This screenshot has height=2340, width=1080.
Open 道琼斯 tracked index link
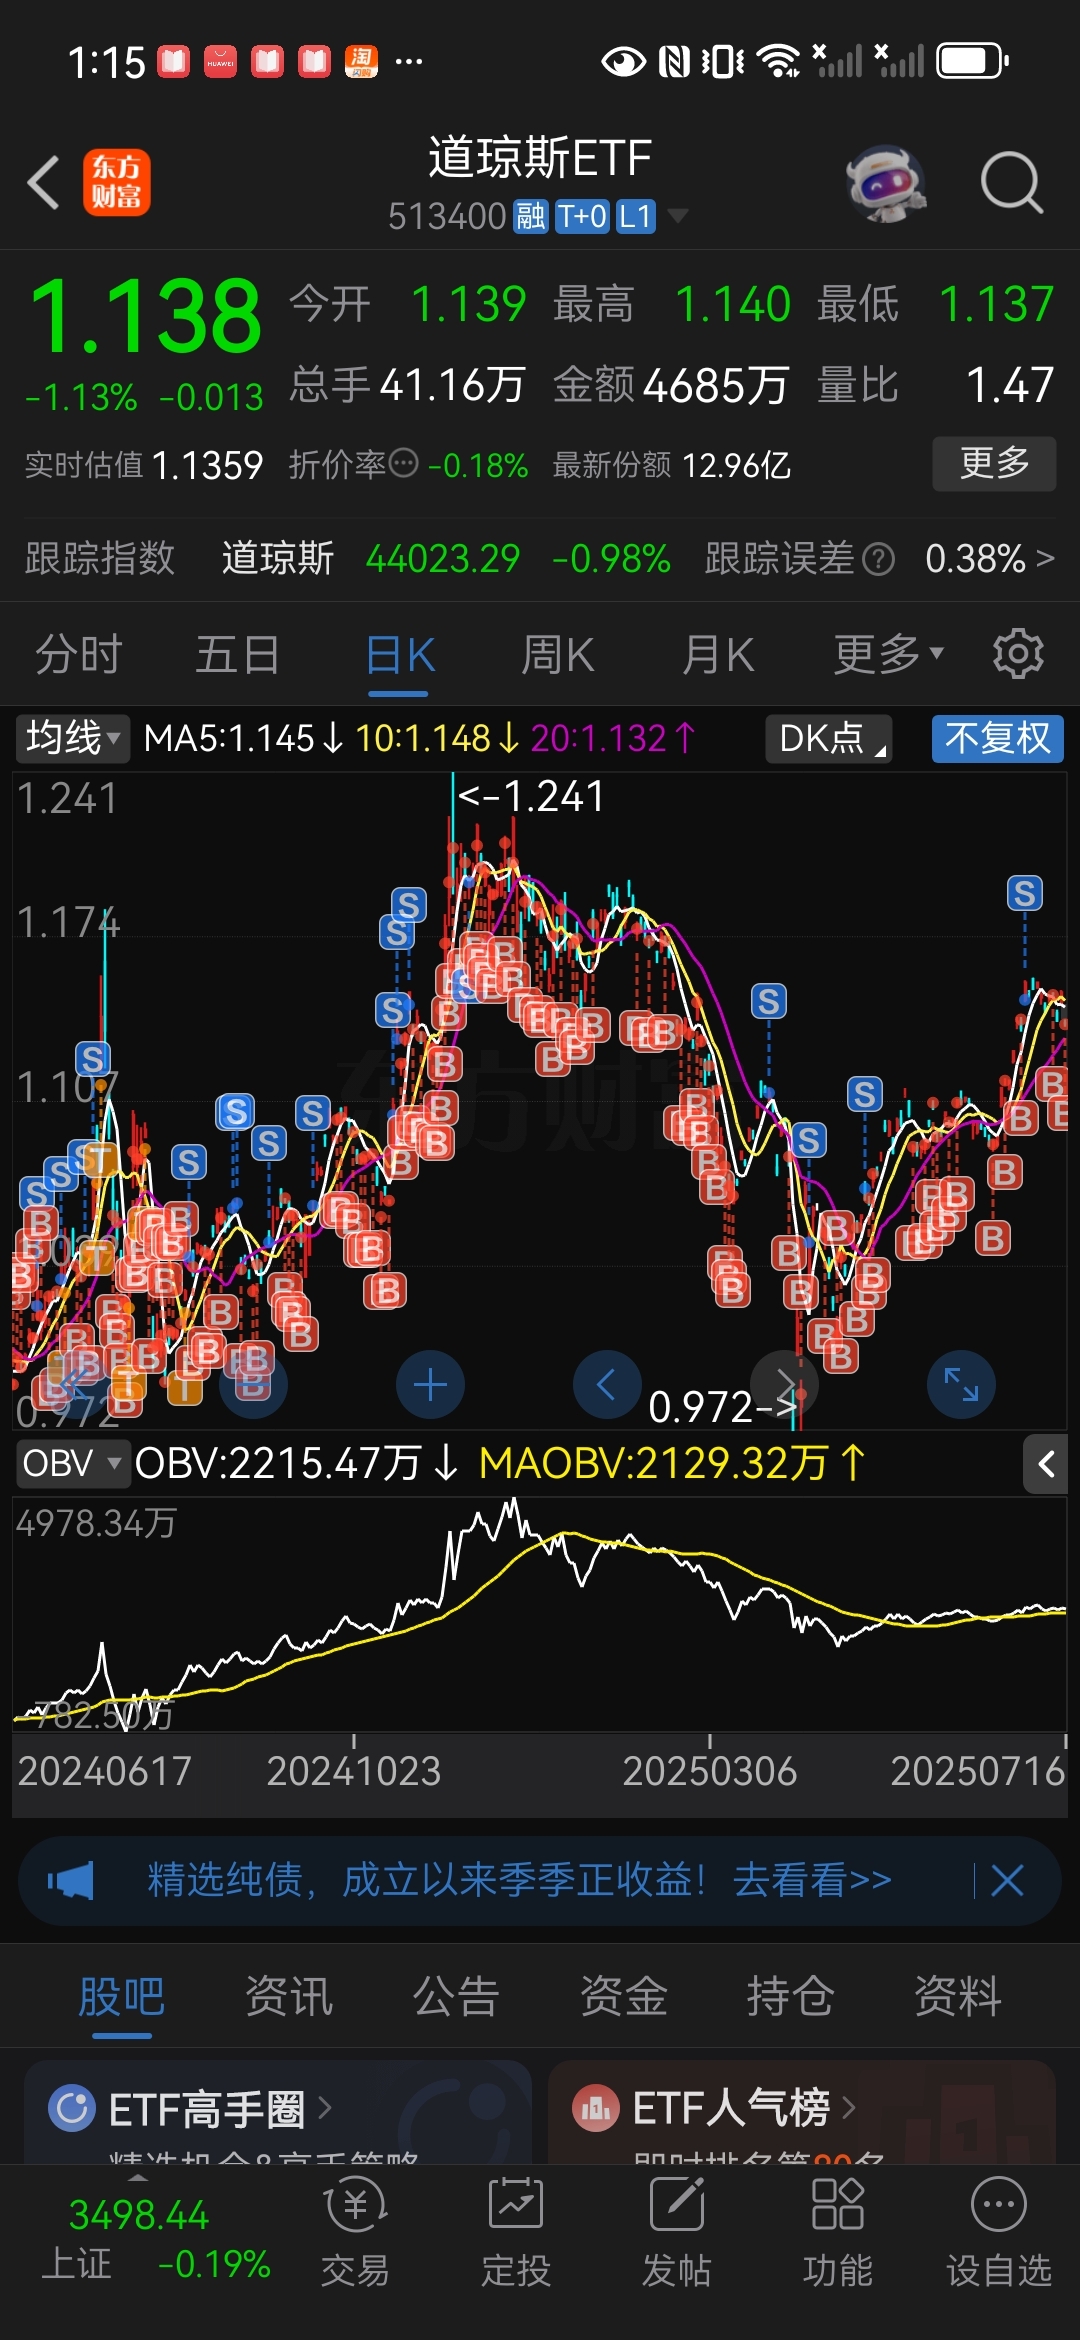pyautogui.click(x=278, y=558)
